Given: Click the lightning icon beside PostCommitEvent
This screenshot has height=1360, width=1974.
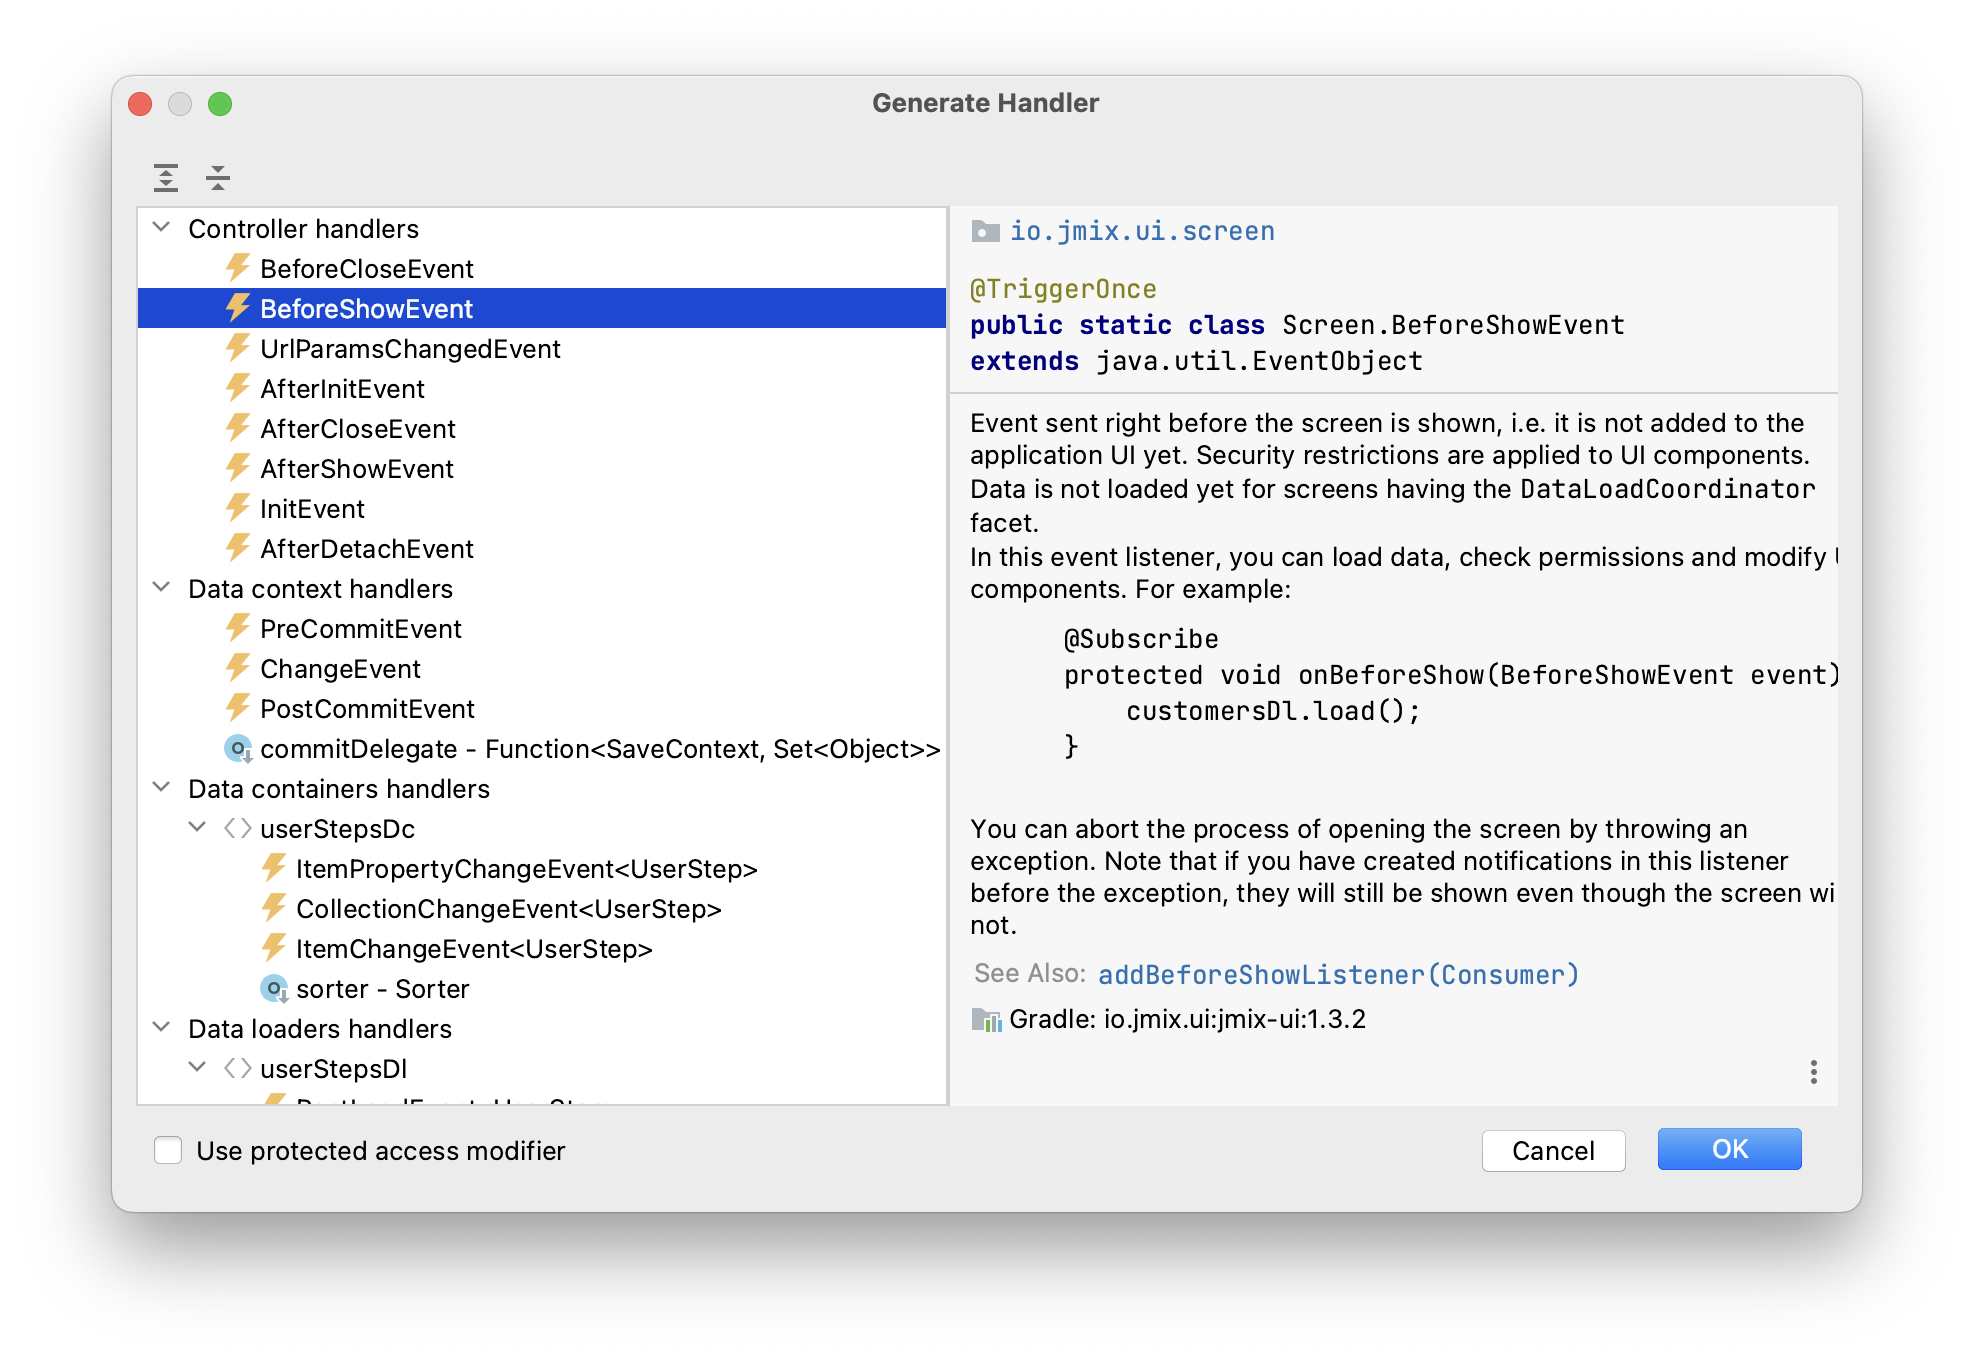Looking at the screenshot, I should click(237, 708).
